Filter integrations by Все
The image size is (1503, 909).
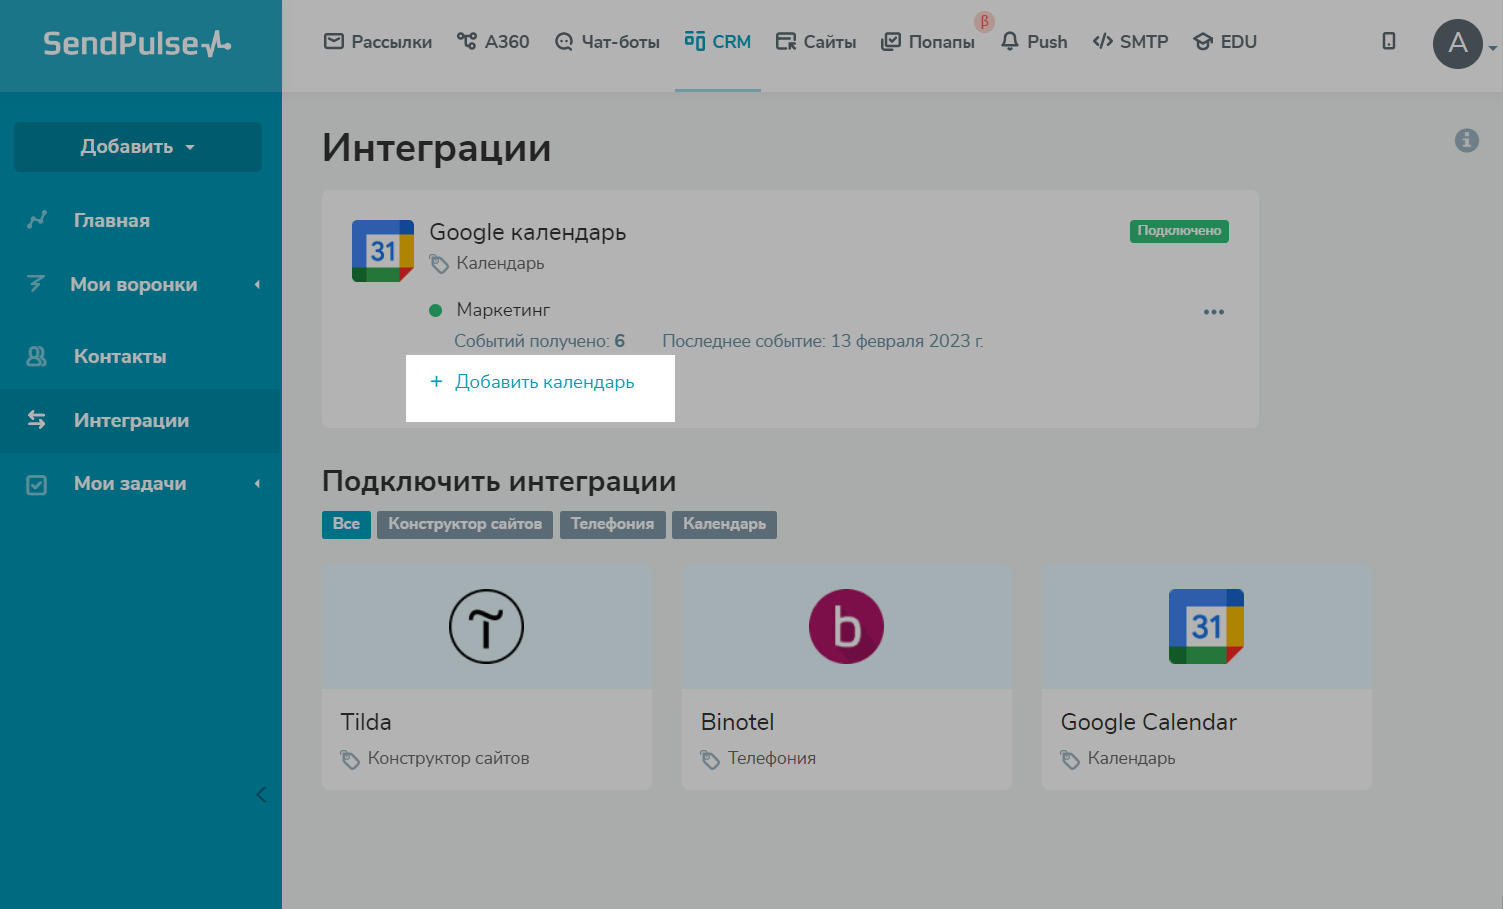[346, 524]
